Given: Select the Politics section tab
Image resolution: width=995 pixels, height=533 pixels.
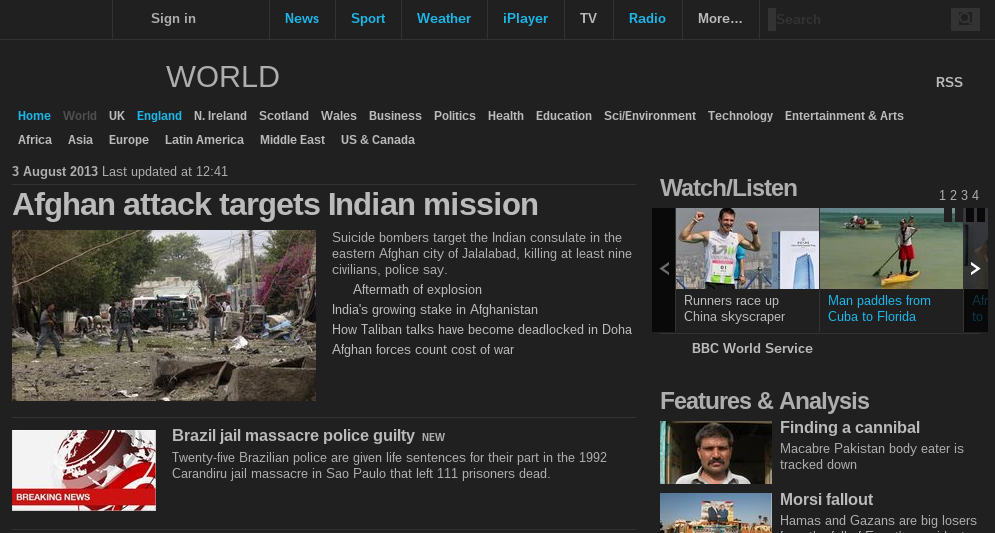Looking at the screenshot, I should pyautogui.click(x=455, y=116).
